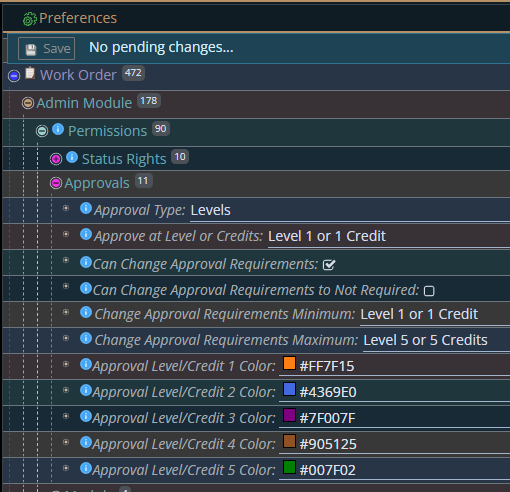Enable Can Change Approval Requirements to Not Required
This screenshot has height=492, width=510.
(429, 291)
